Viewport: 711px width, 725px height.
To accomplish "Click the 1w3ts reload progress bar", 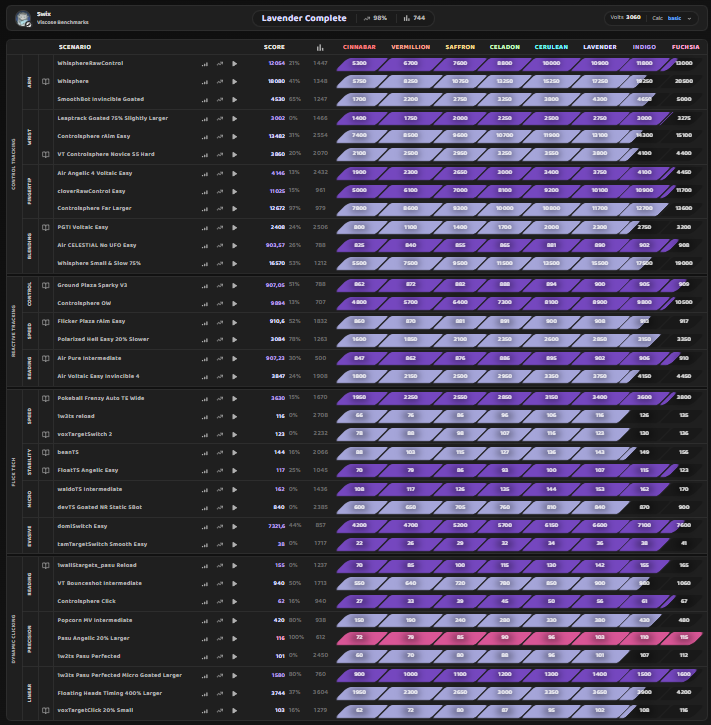I will point(486,416).
